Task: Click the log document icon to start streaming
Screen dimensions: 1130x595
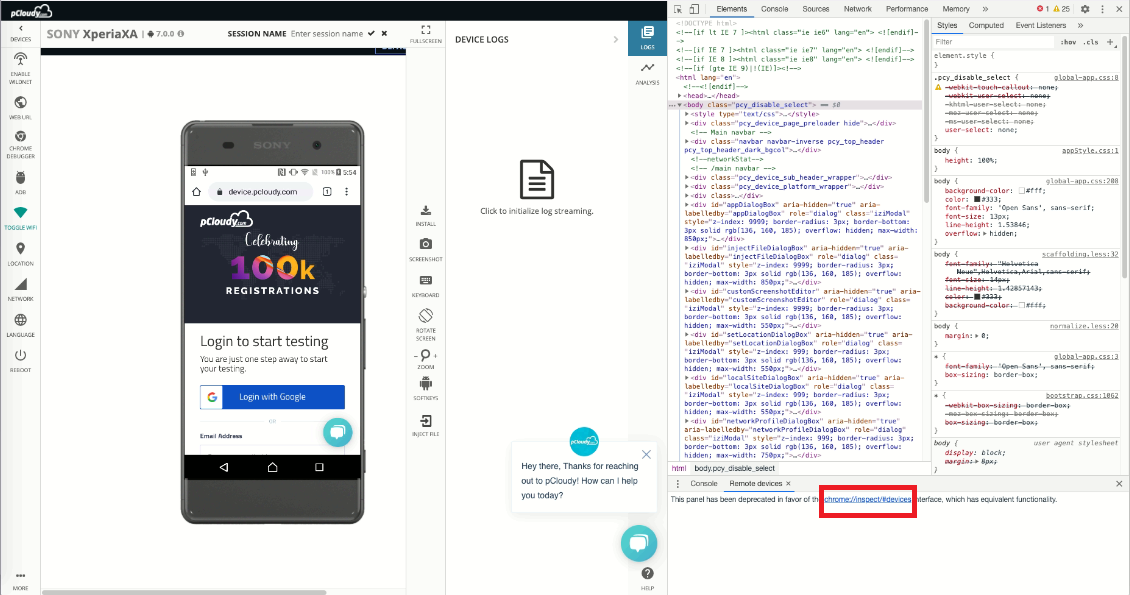Action: (537, 179)
